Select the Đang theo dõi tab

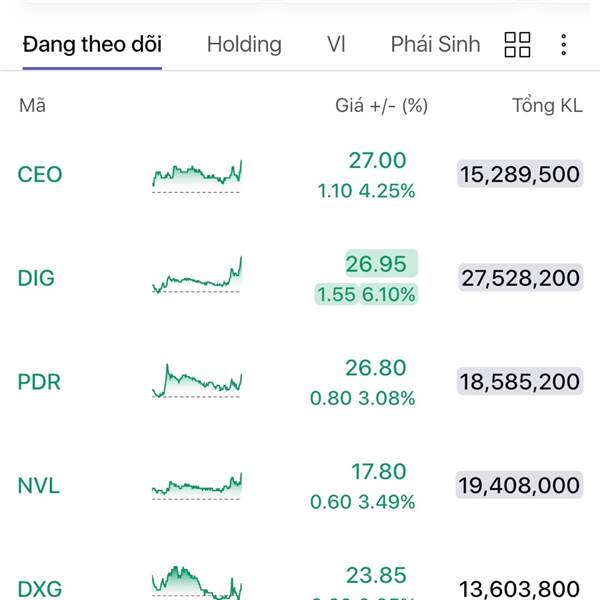(92, 44)
